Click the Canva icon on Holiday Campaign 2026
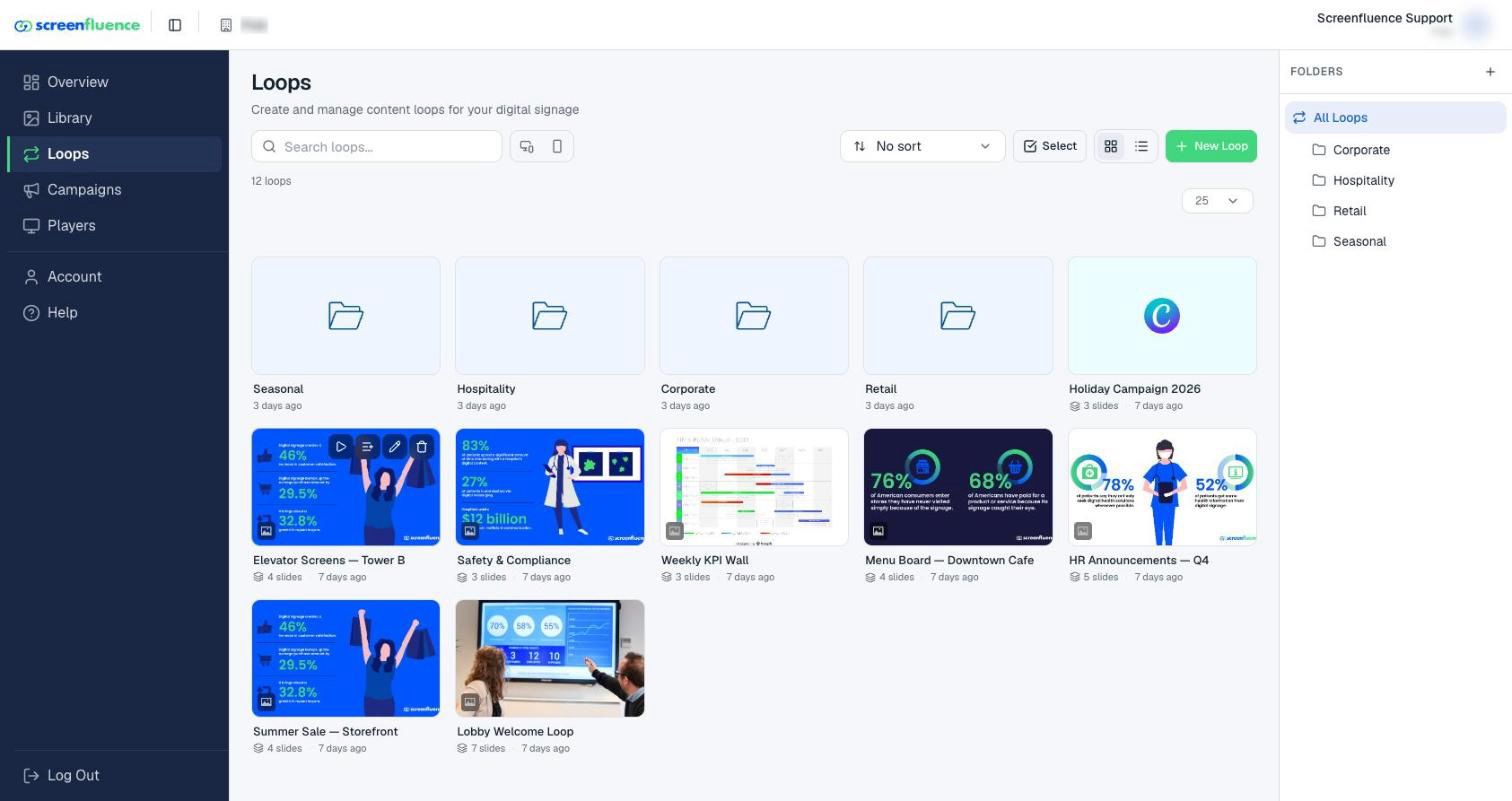 pos(1162,316)
